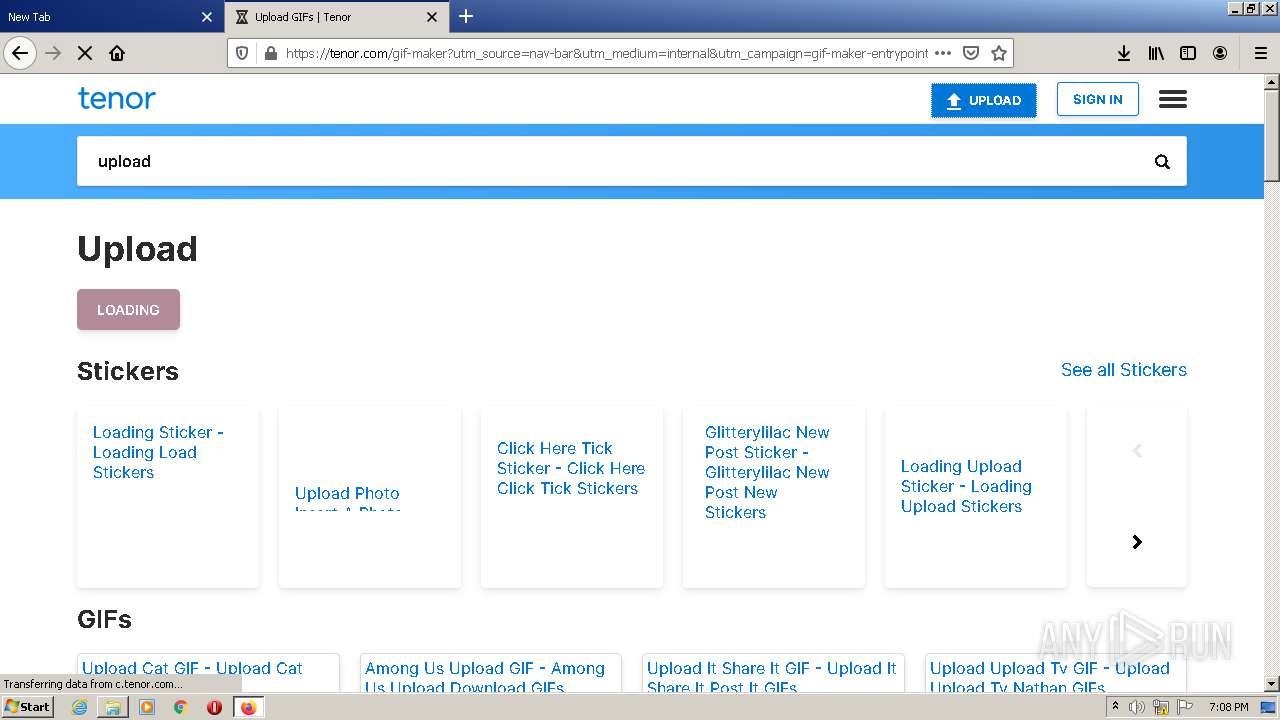Click the blue UPLOAD button
The image size is (1280, 720).
point(984,100)
